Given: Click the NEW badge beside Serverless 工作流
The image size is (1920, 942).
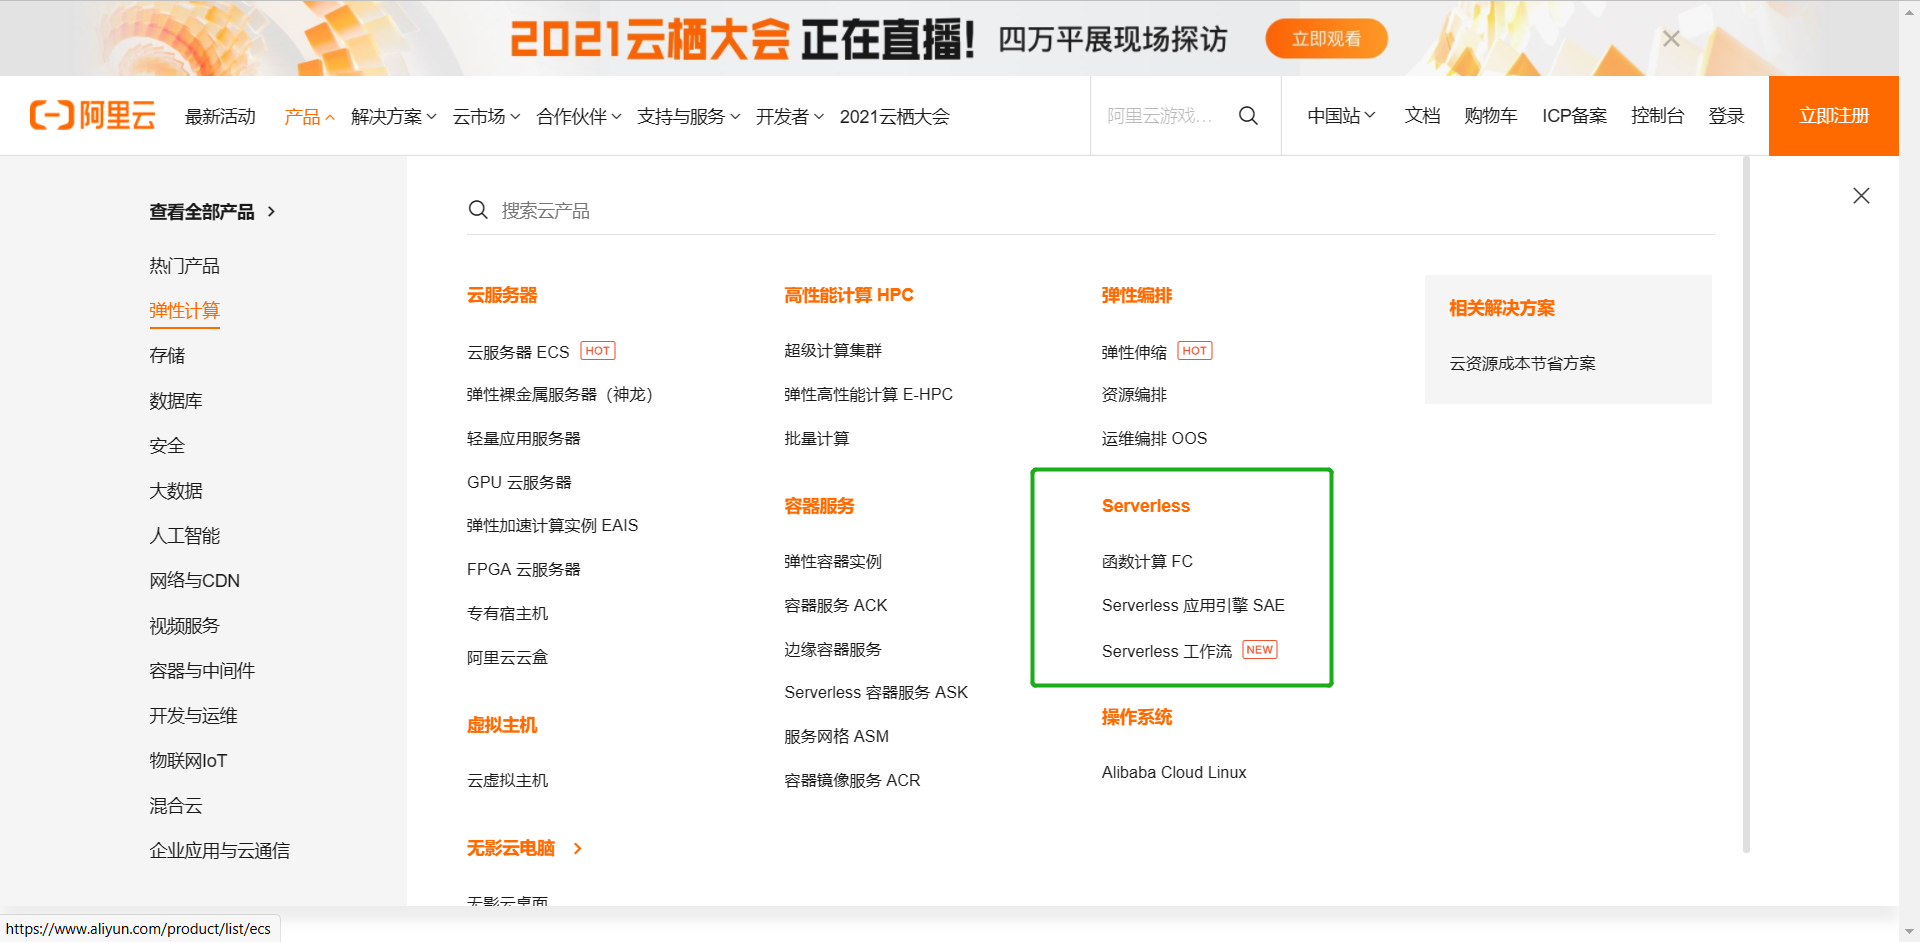Looking at the screenshot, I should (1260, 650).
